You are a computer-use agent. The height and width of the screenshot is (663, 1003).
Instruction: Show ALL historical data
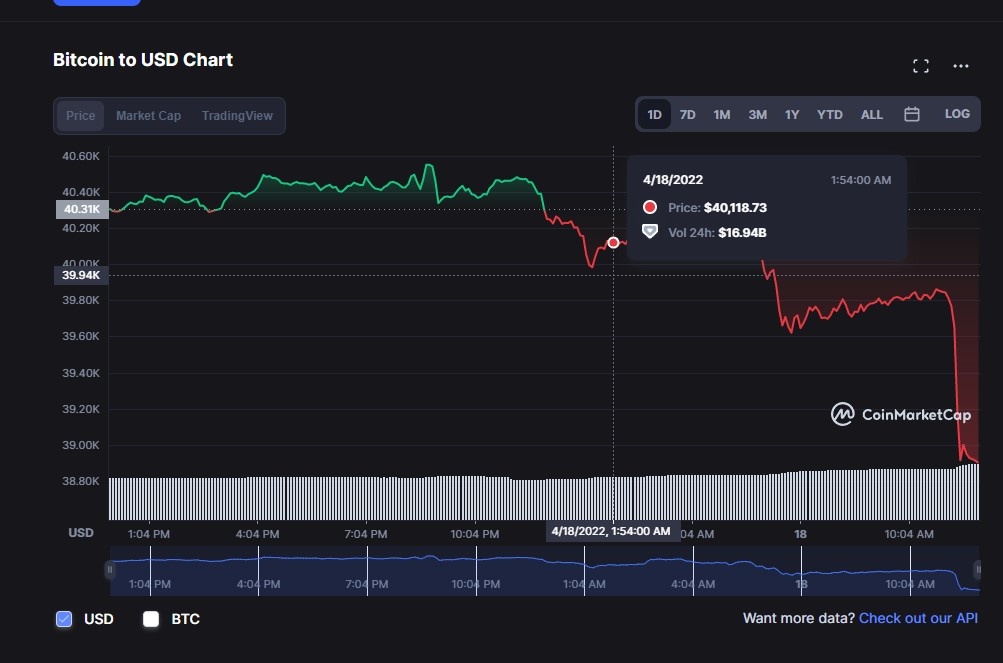click(x=870, y=114)
